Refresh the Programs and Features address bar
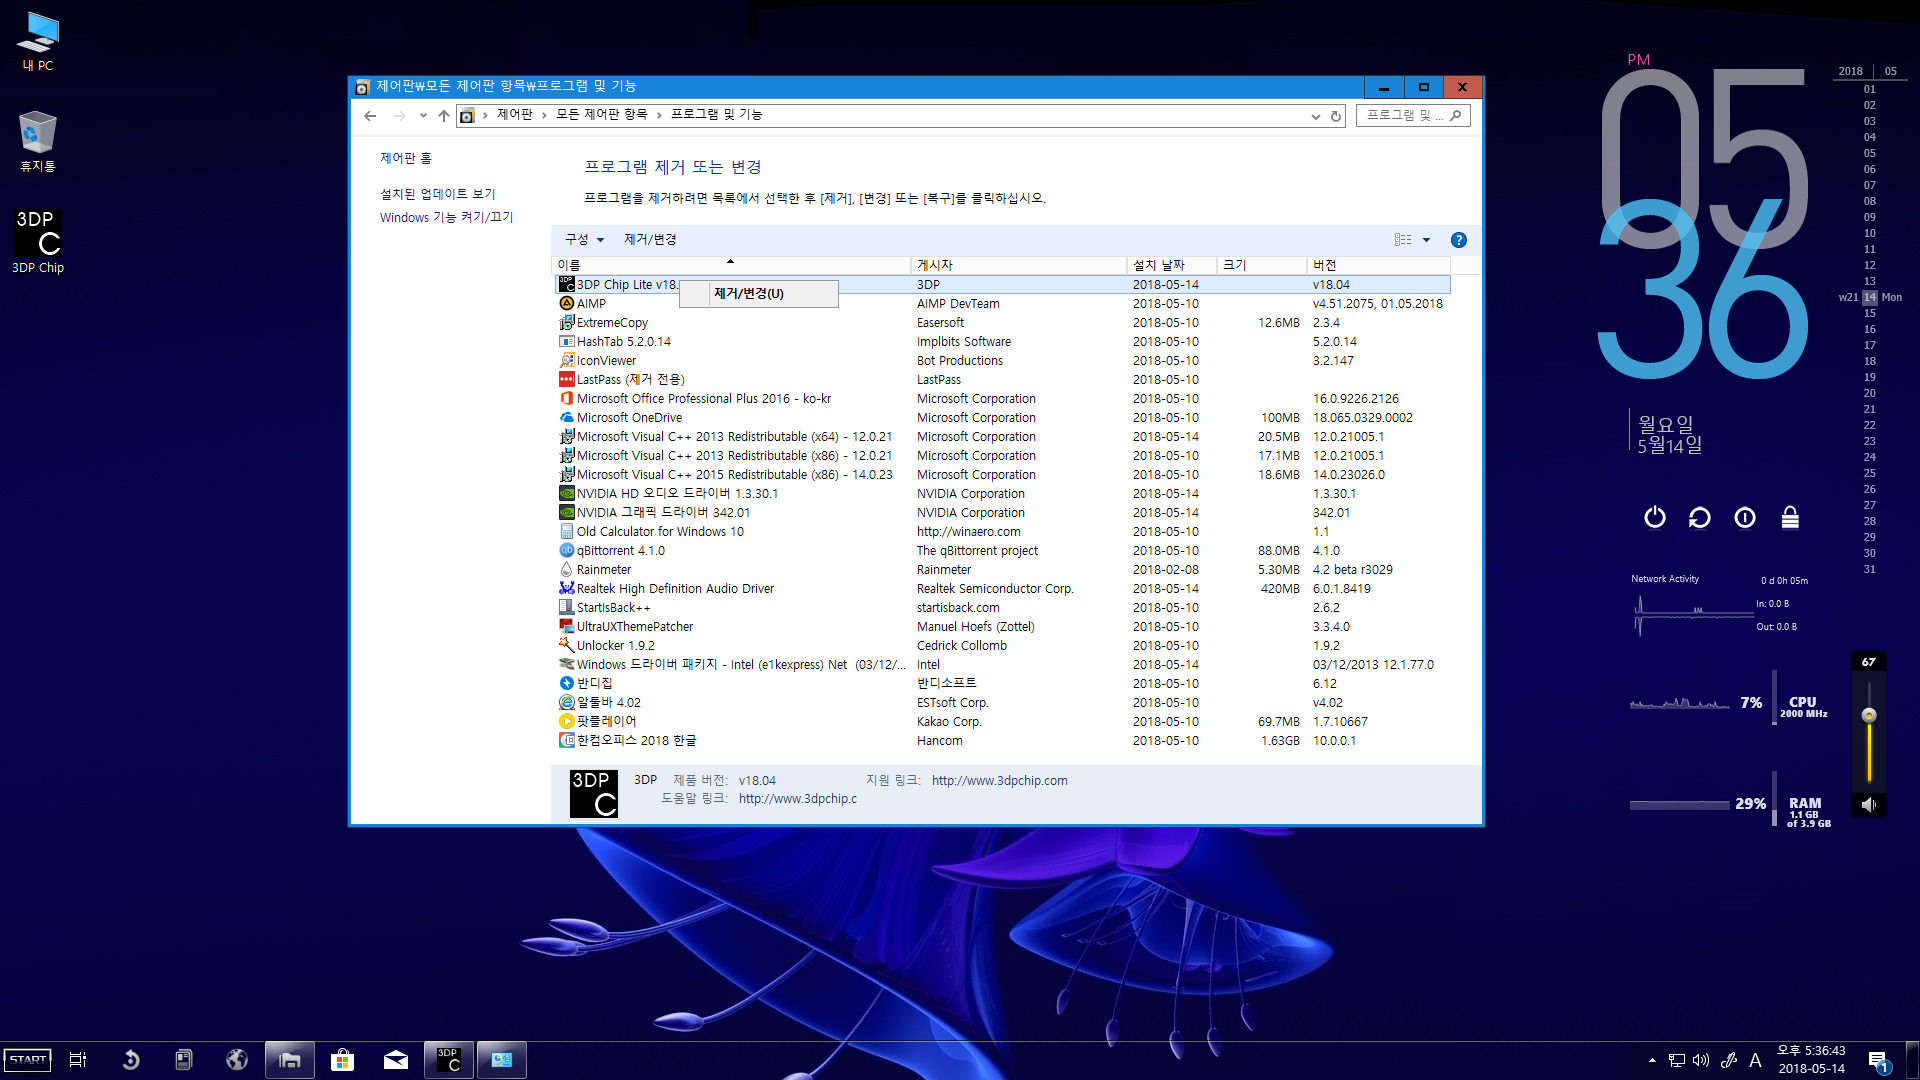The width and height of the screenshot is (1920, 1080). tap(1335, 116)
